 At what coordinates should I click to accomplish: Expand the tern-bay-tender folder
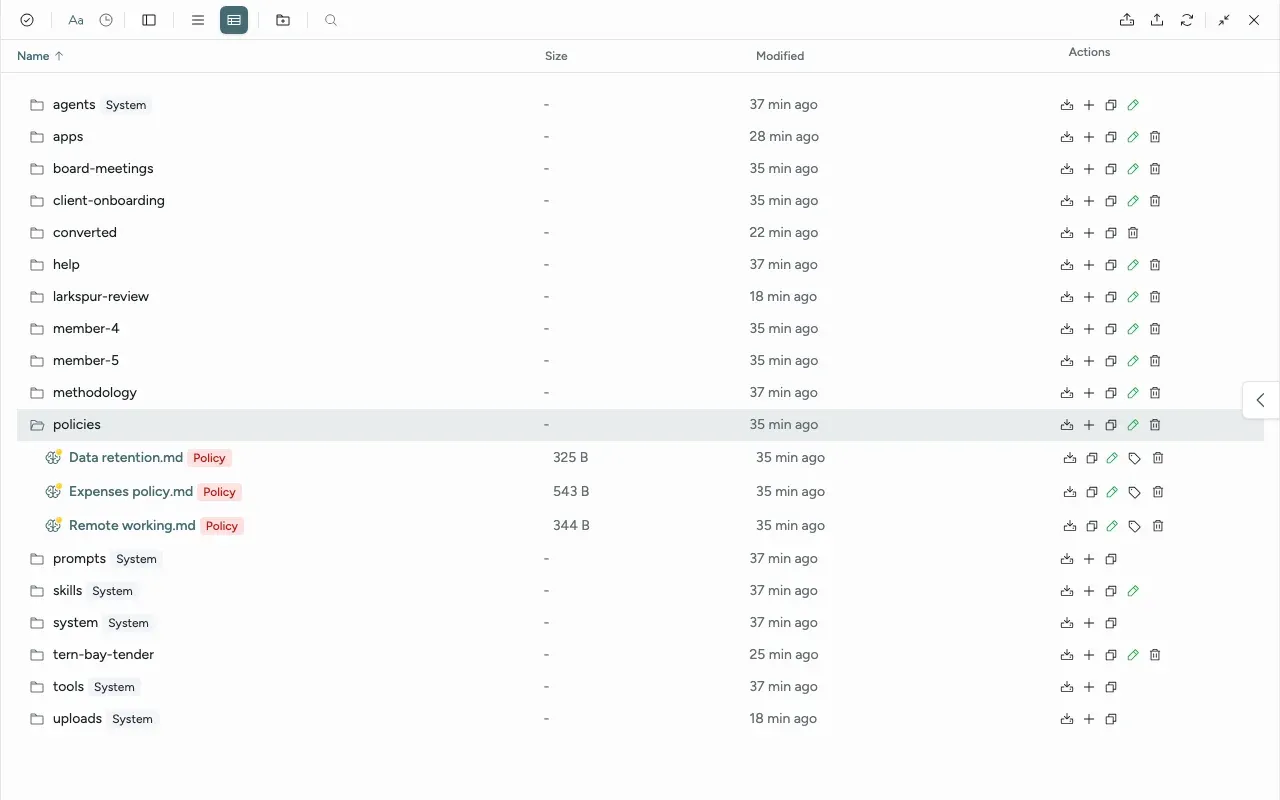pos(37,655)
